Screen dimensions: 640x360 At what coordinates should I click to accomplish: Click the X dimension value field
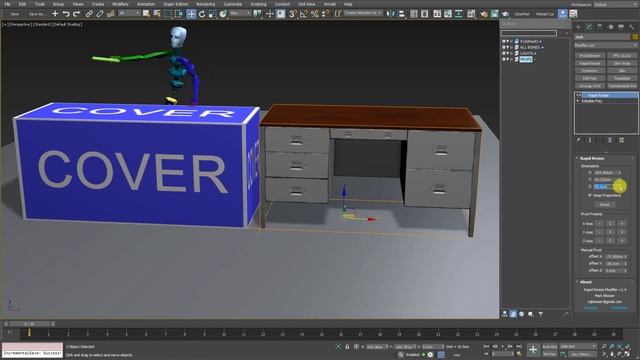coord(606,173)
